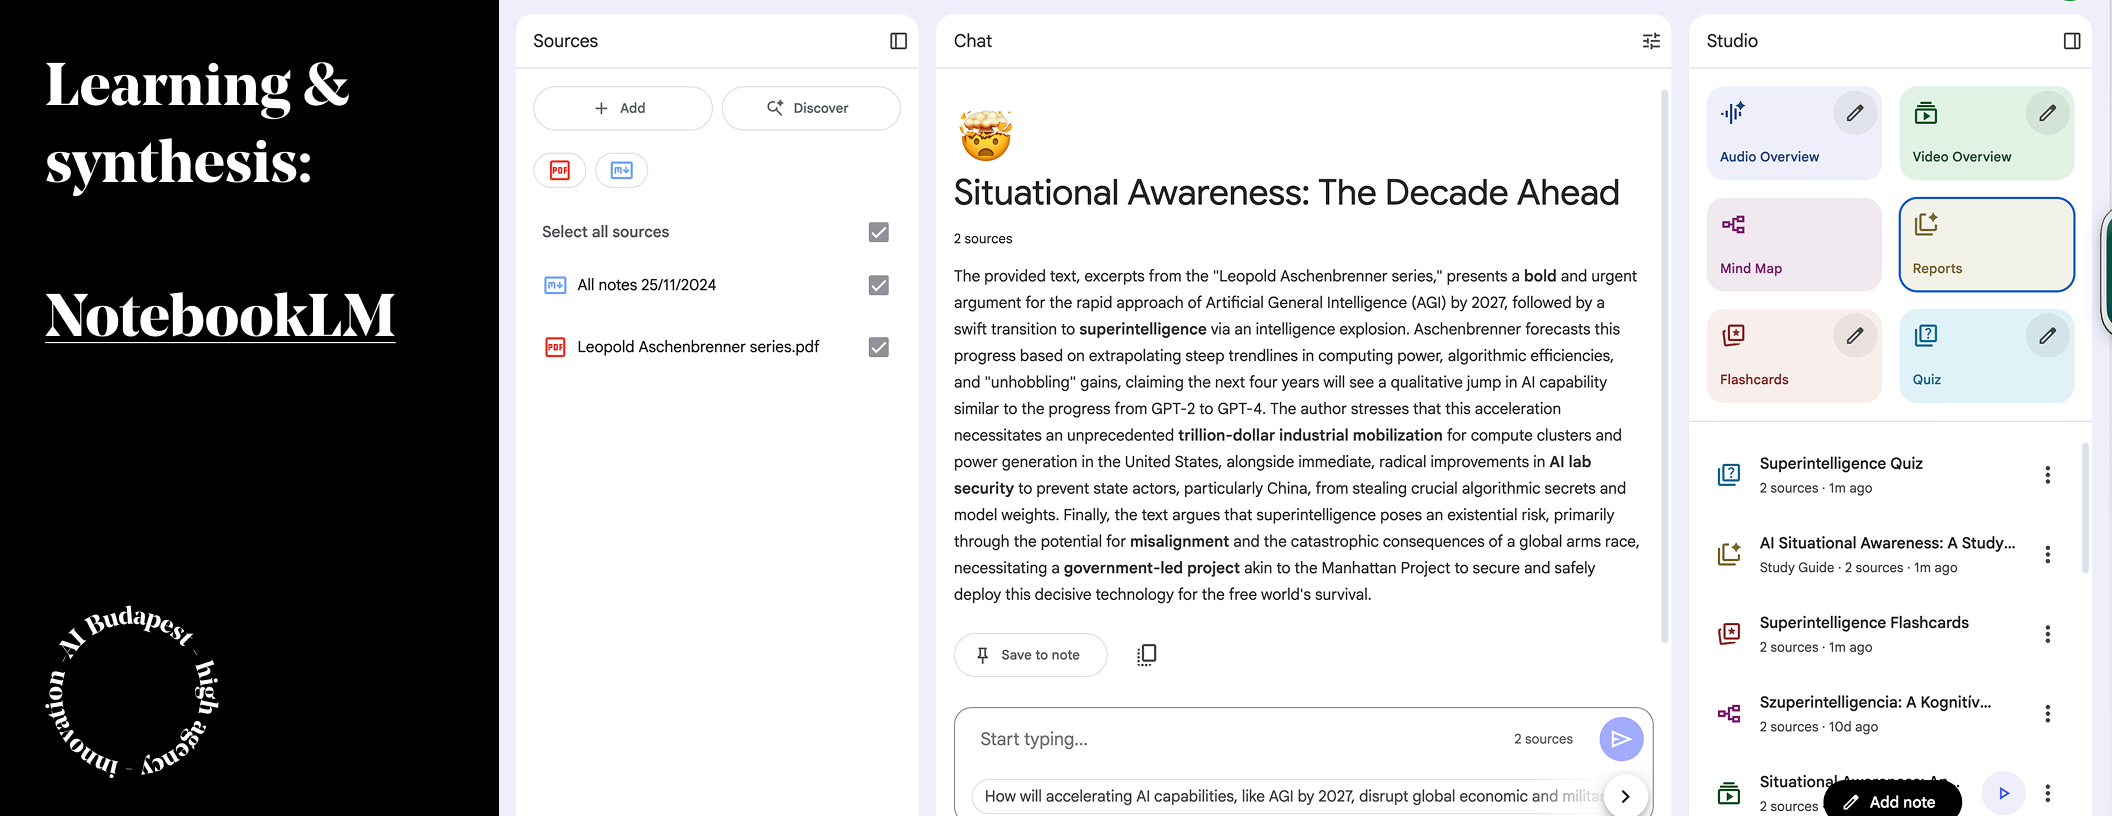Viewport: 2112px width, 819px height.
Task: Click the flashcards icon beside Superintelligence Flashcards
Action: pyautogui.click(x=1729, y=634)
